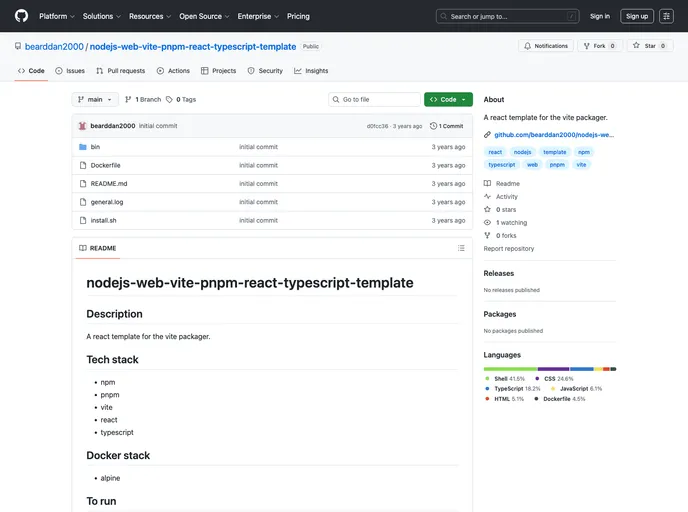Open the green Code dropdown
Image resolution: width=688 pixels, height=512 pixels.
click(x=448, y=100)
